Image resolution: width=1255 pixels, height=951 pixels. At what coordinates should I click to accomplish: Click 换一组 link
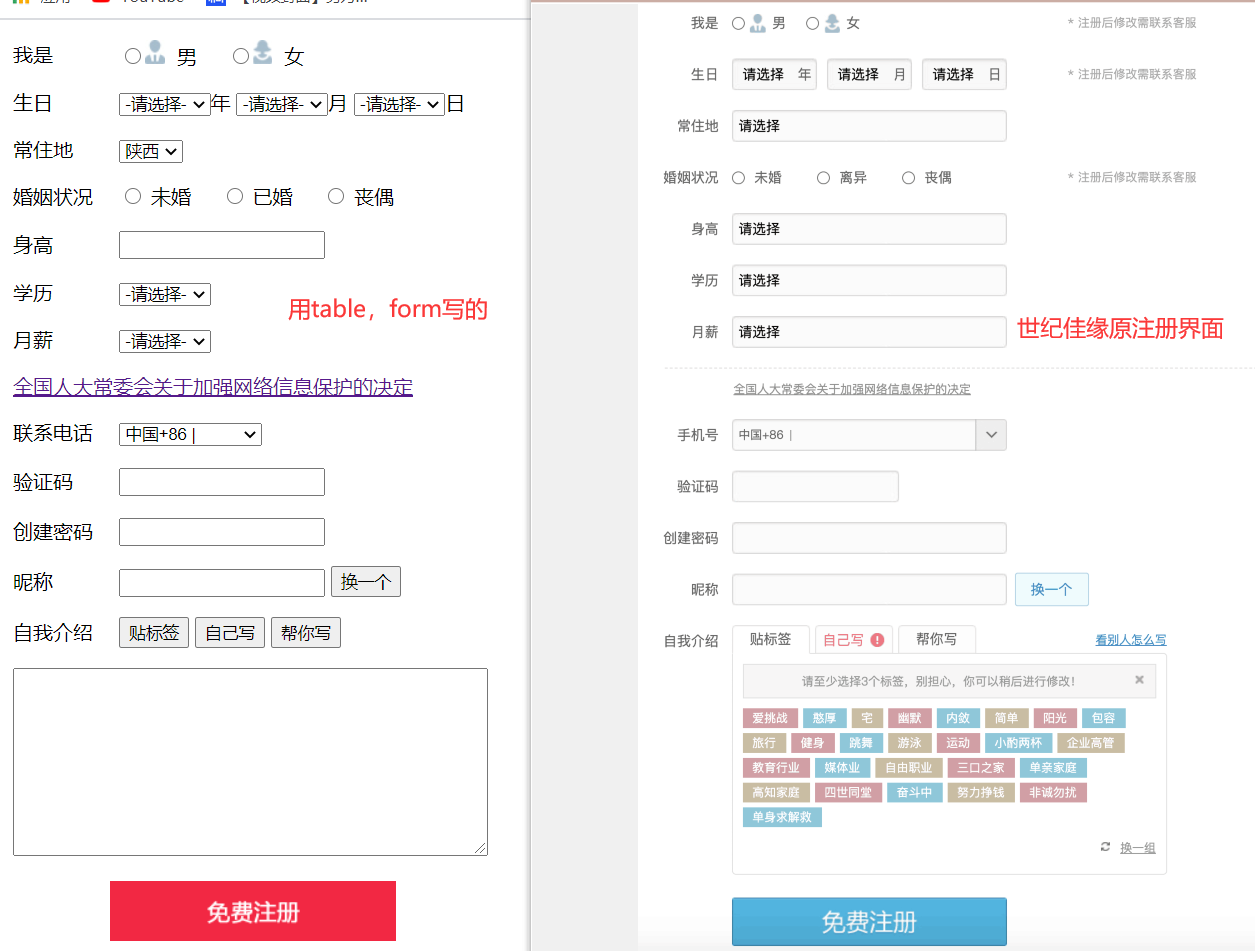(x=1138, y=848)
